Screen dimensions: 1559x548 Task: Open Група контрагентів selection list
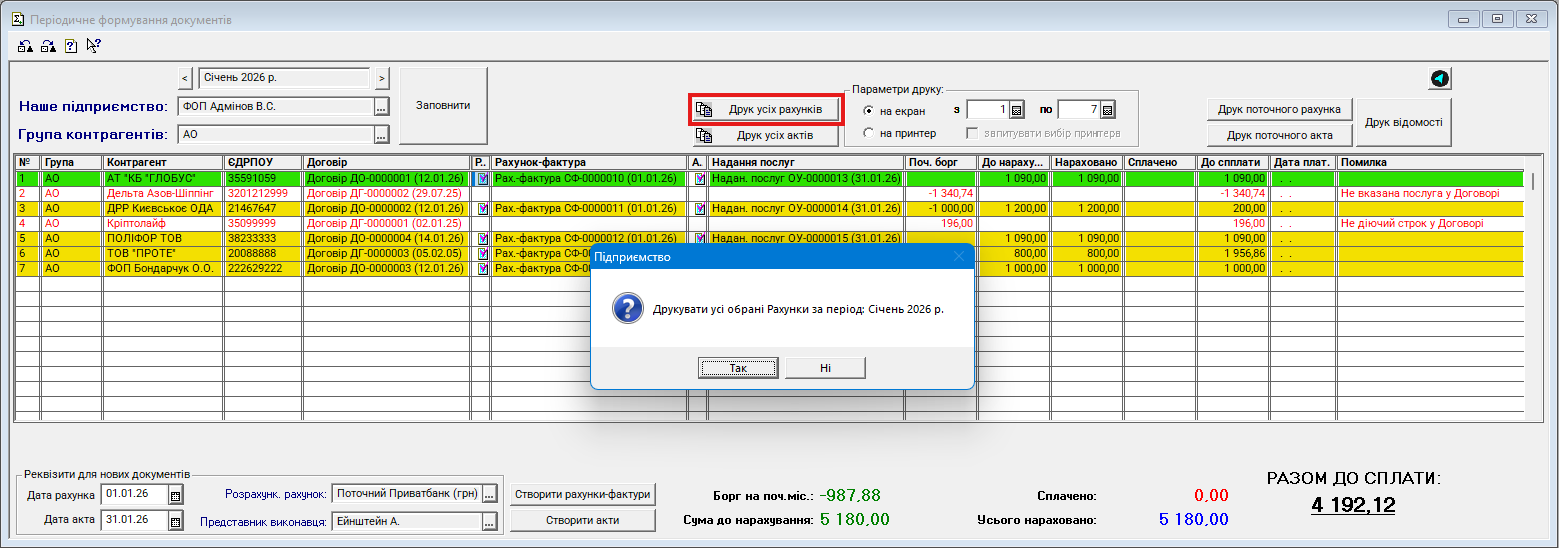pyautogui.click(x=381, y=135)
